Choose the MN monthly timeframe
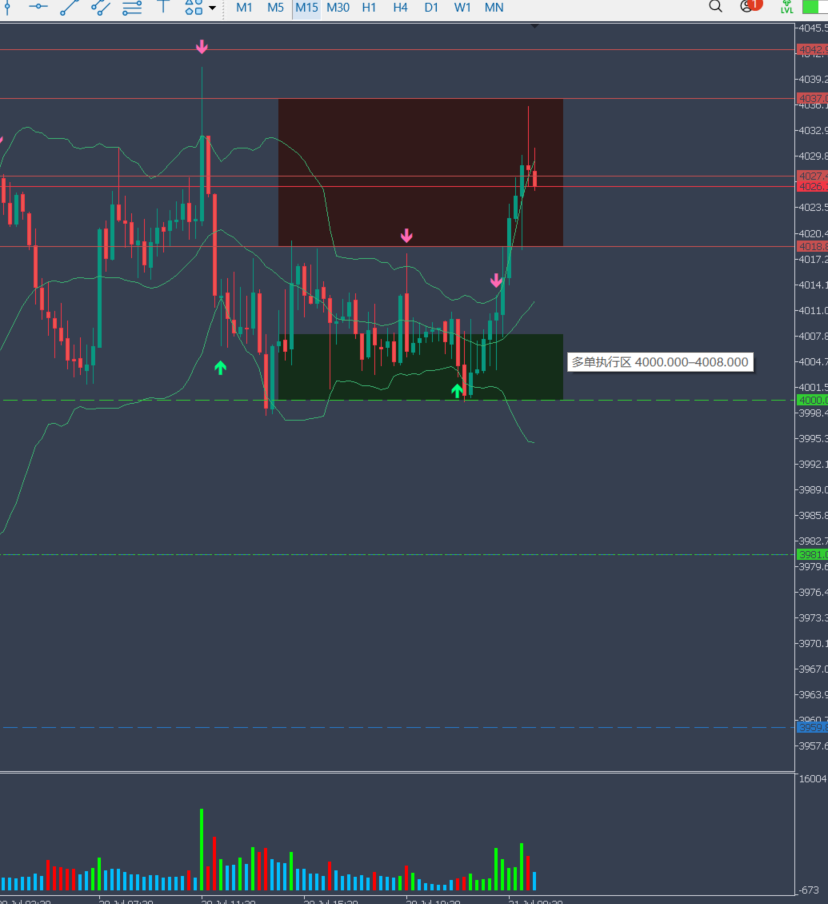The height and width of the screenshot is (904, 828). pos(494,7)
